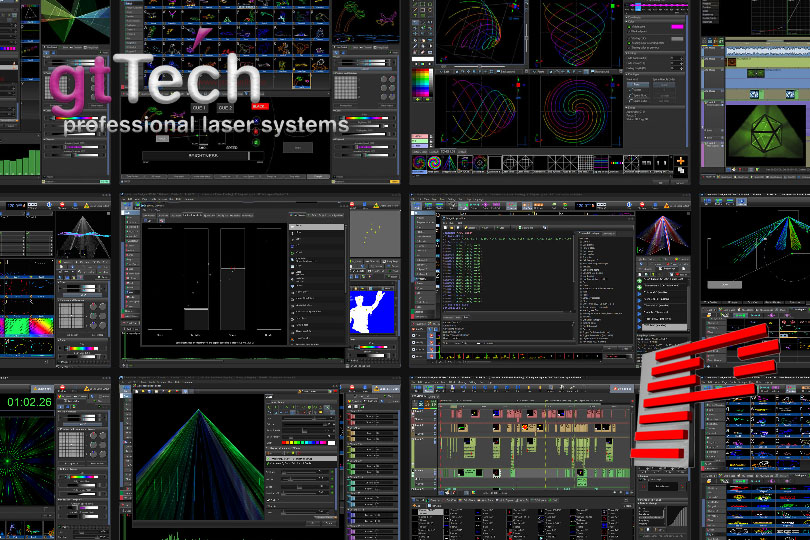Image resolution: width=810 pixels, height=540 pixels.
Task: Click the red BLACK button
Action: point(260,106)
